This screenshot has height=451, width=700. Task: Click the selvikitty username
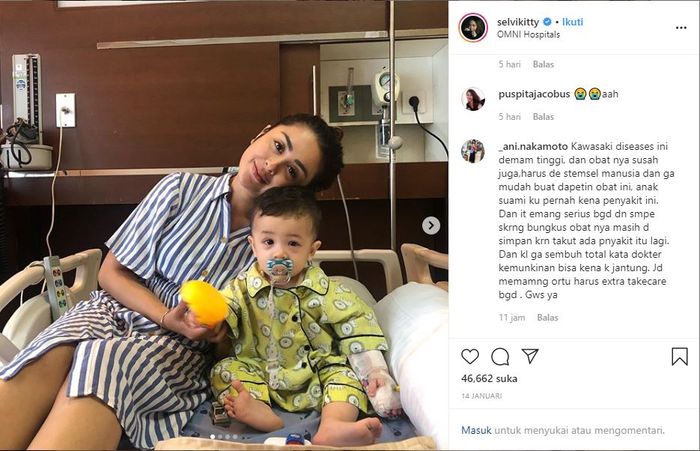pyautogui.click(x=518, y=22)
